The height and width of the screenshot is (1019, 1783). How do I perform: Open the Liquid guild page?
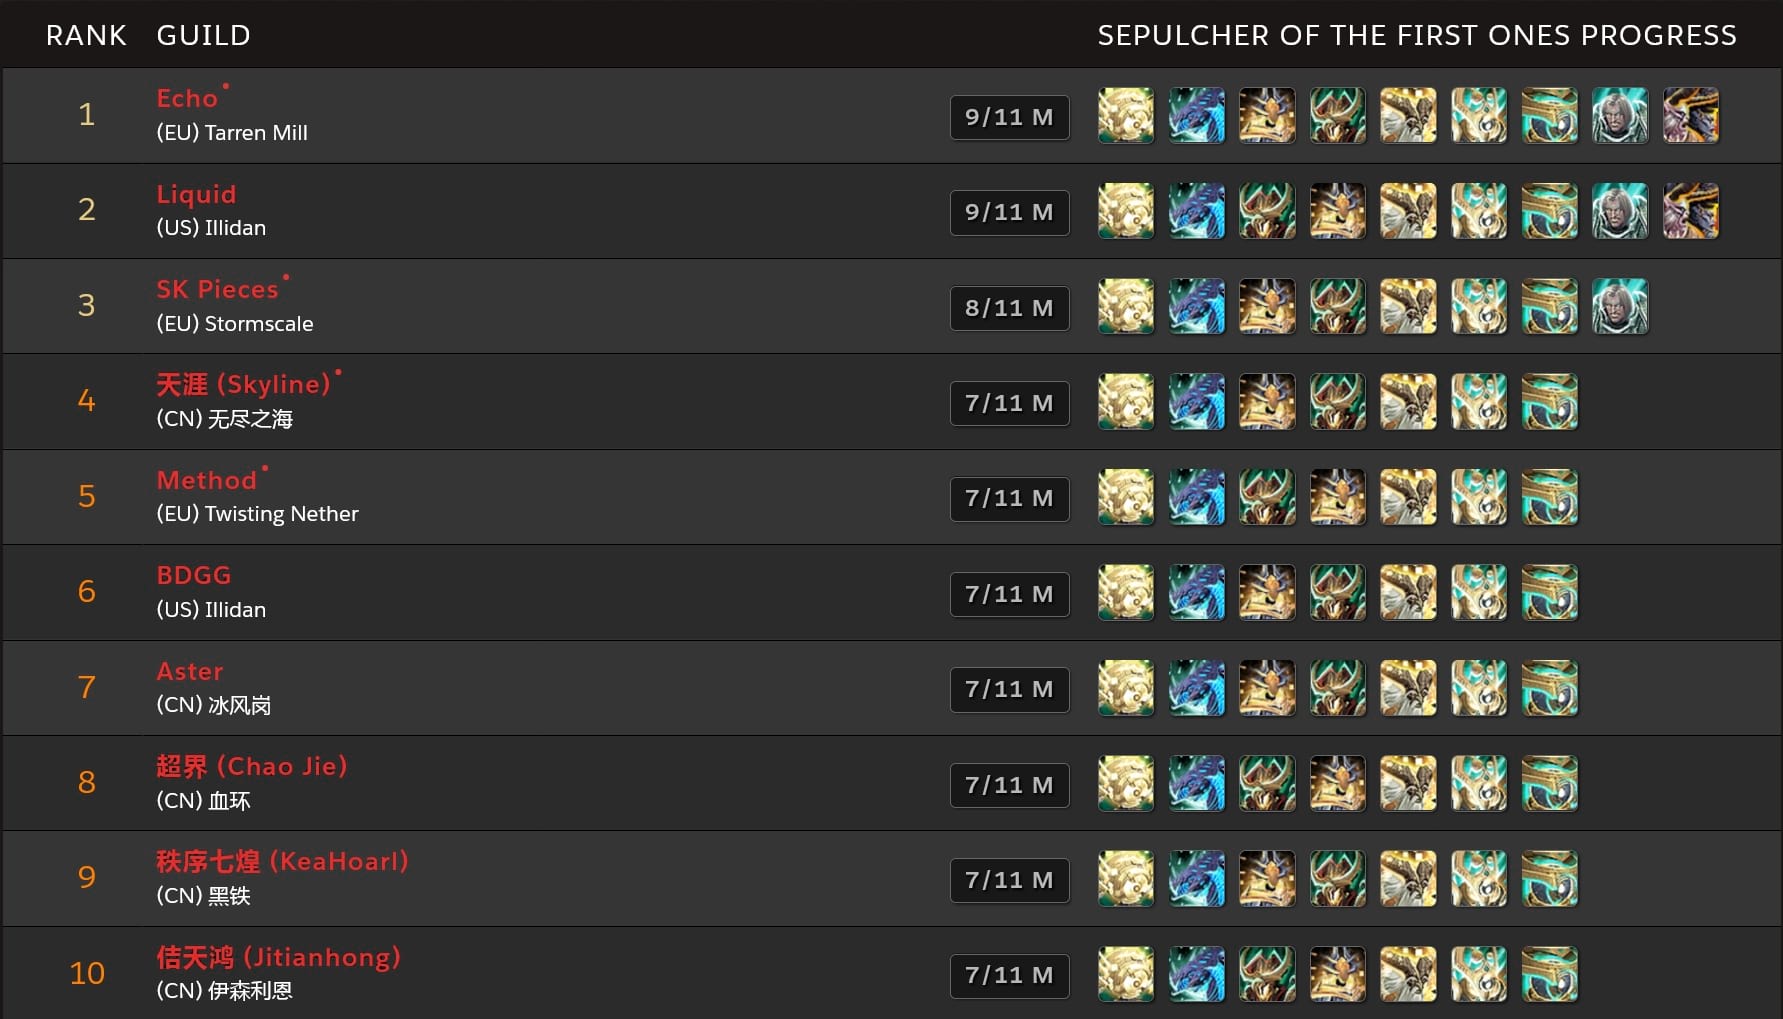tap(196, 194)
